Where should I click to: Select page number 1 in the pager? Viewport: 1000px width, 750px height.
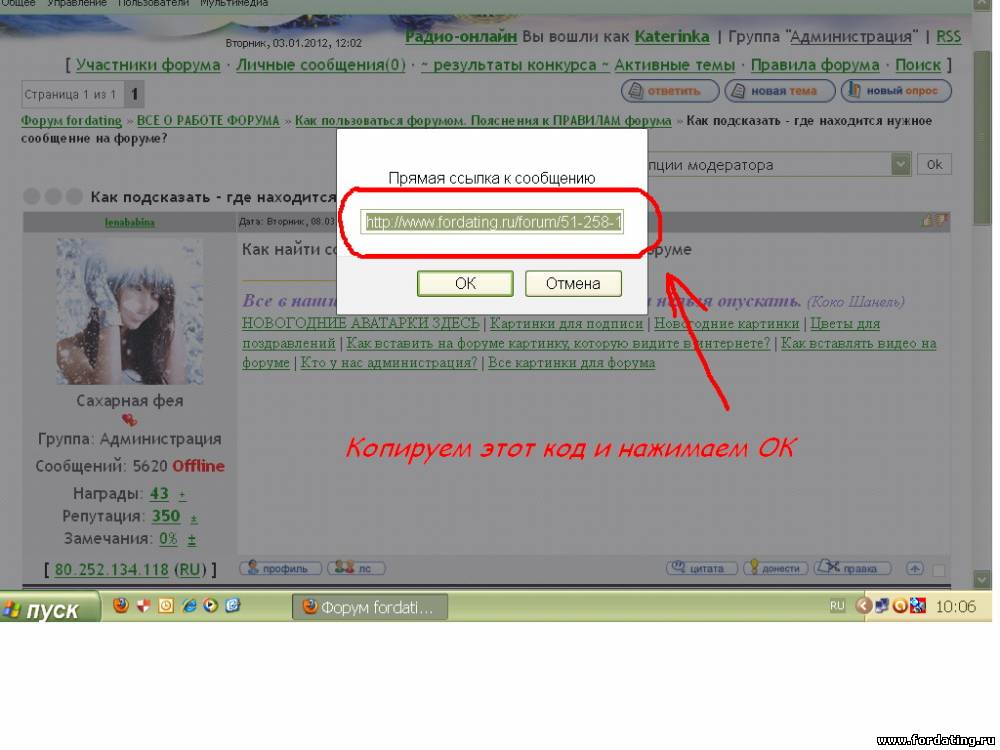coord(135,94)
